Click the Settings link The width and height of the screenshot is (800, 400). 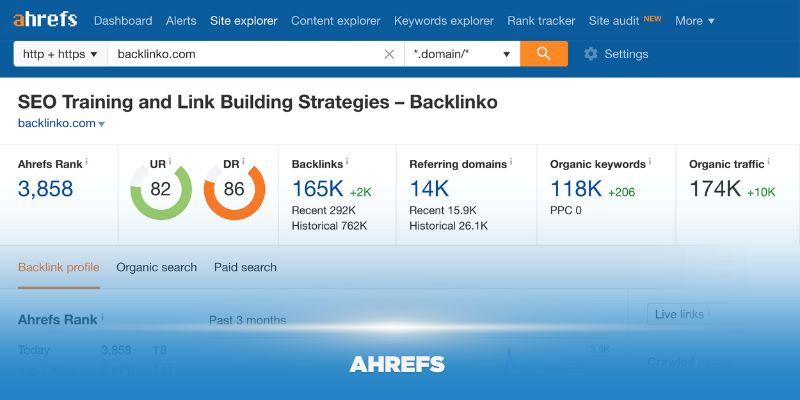pos(626,54)
